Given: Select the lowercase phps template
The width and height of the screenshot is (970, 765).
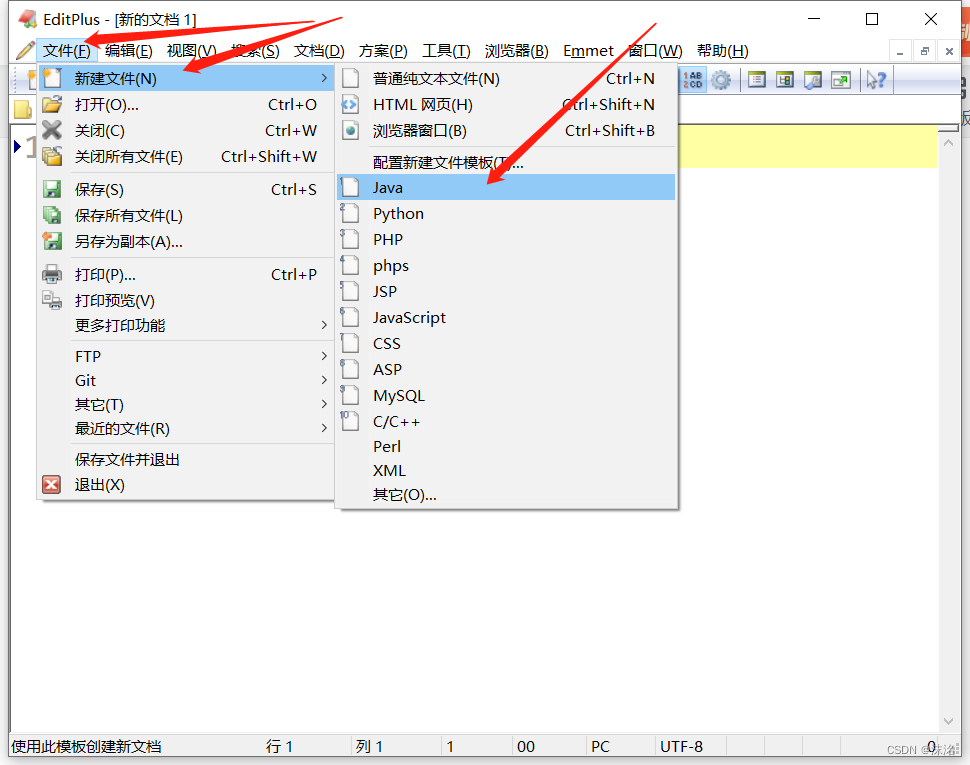Looking at the screenshot, I should (506, 265).
